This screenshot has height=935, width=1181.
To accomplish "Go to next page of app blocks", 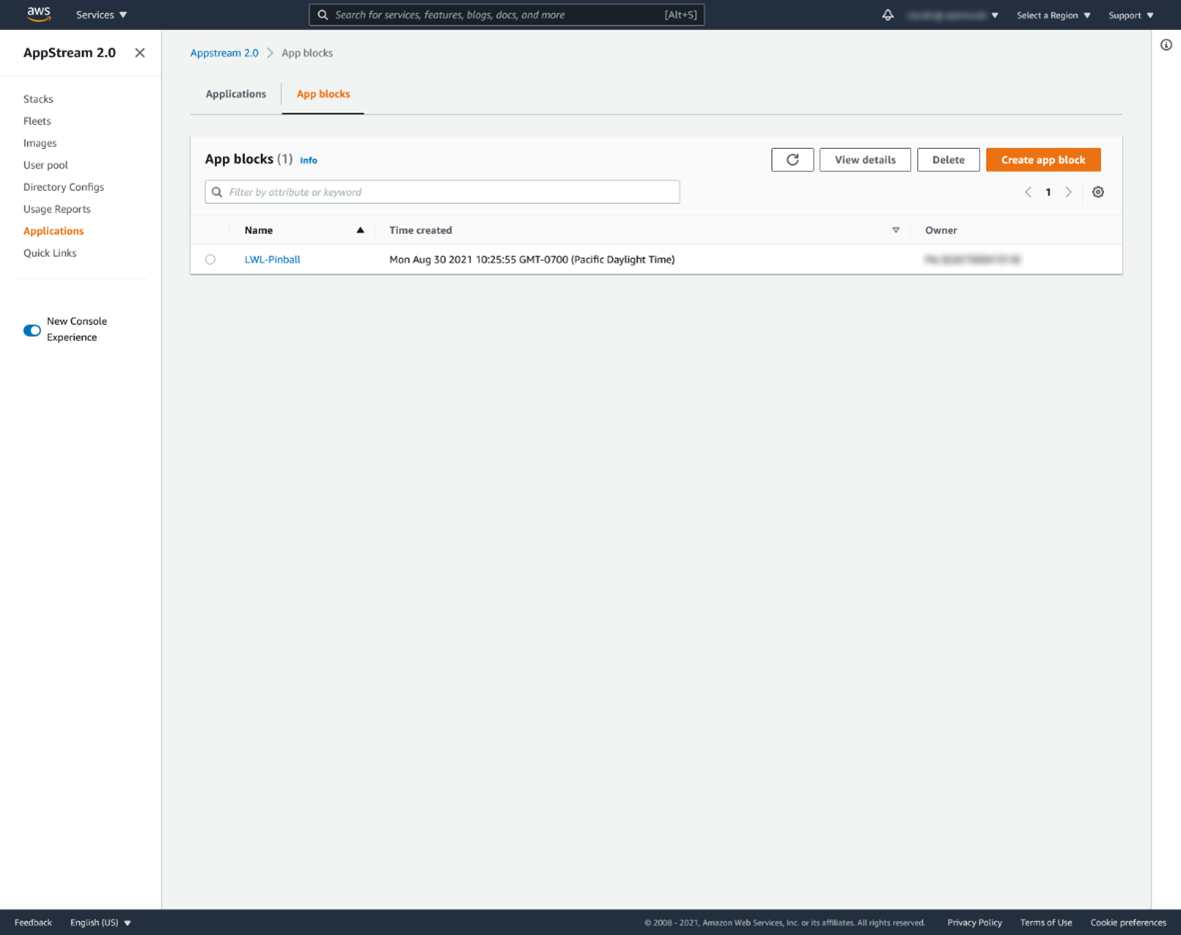I will [1068, 192].
